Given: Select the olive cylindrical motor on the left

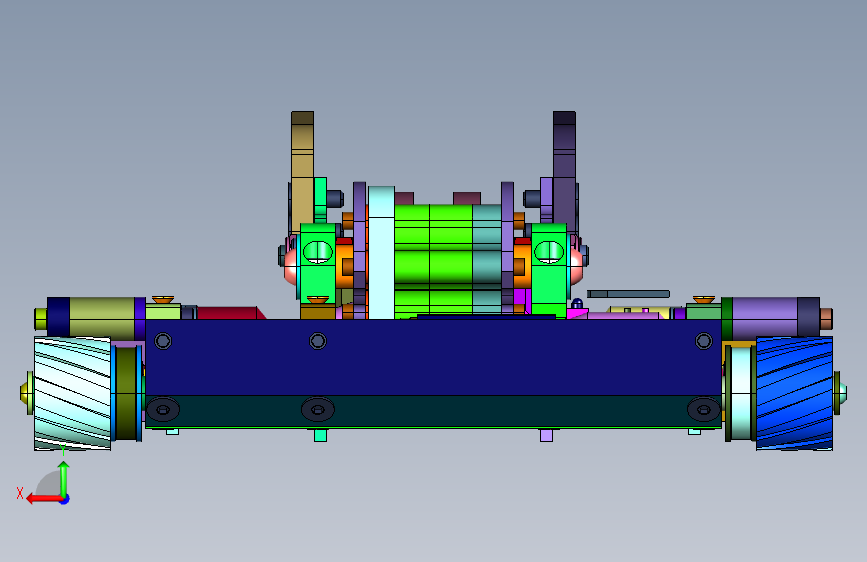Looking at the screenshot, I should click(x=102, y=318).
